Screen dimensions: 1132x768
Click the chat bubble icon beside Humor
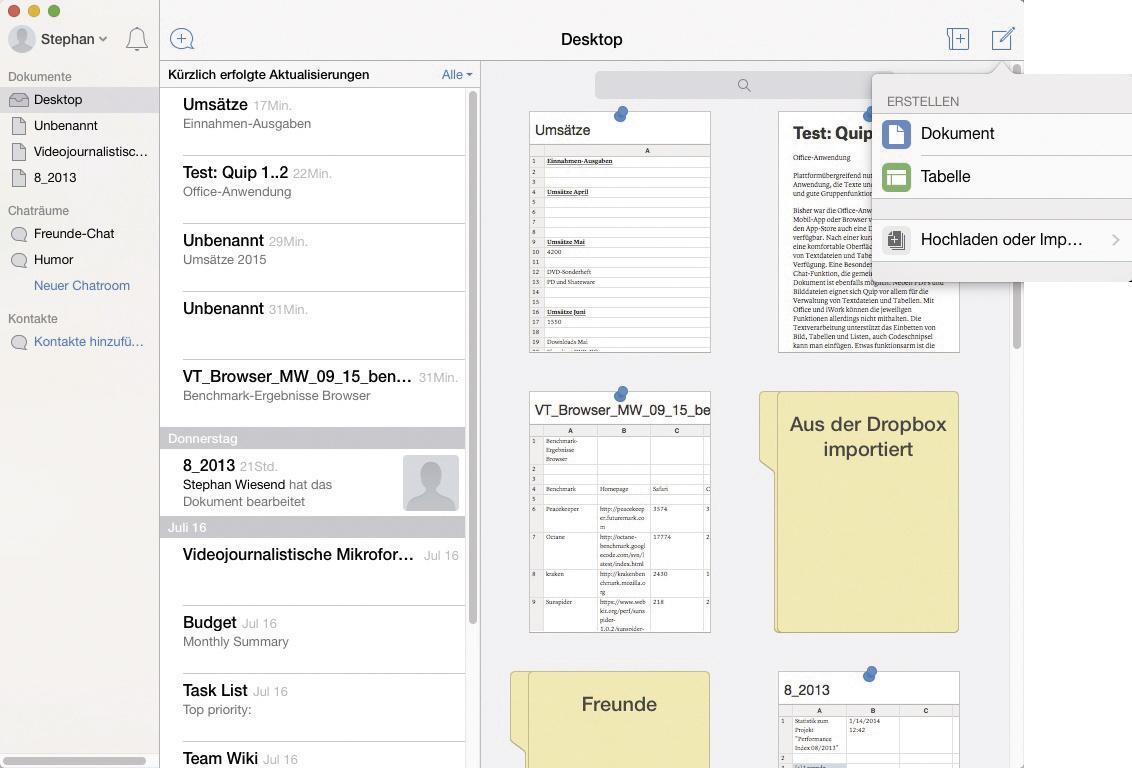point(21,259)
